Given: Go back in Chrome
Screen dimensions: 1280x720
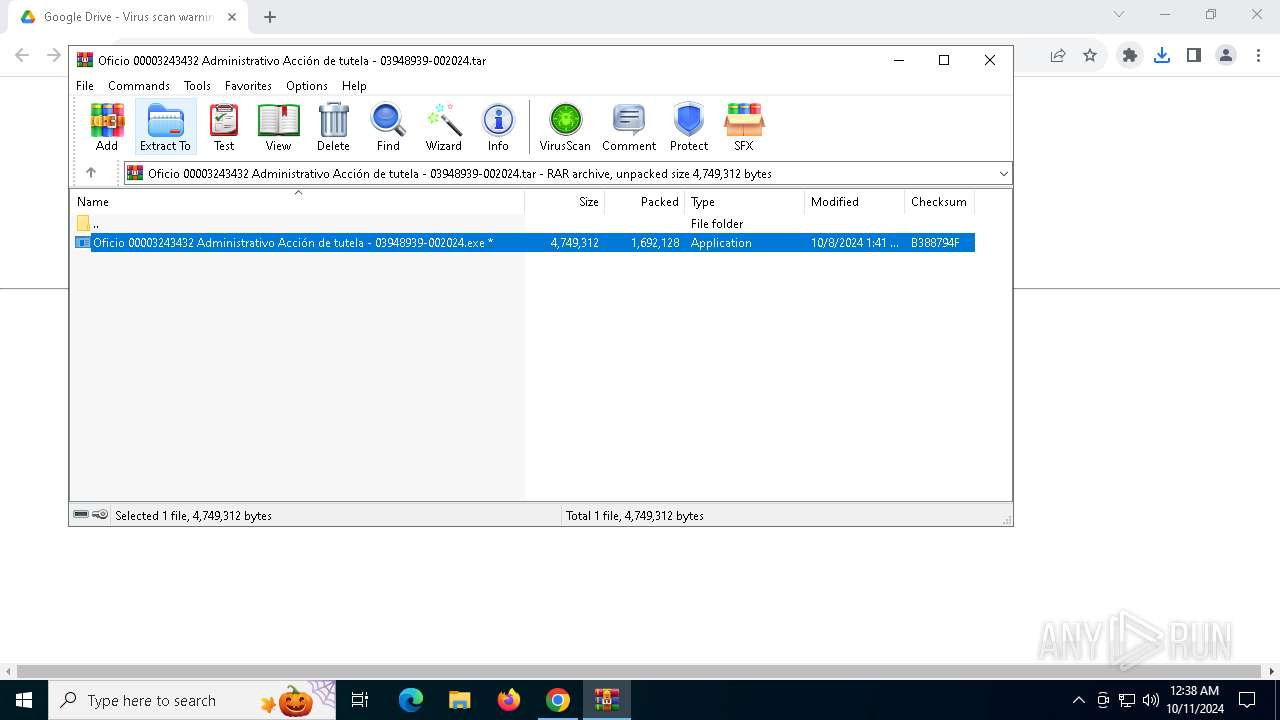Looking at the screenshot, I should pyautogui.click(x=22, y=56).
